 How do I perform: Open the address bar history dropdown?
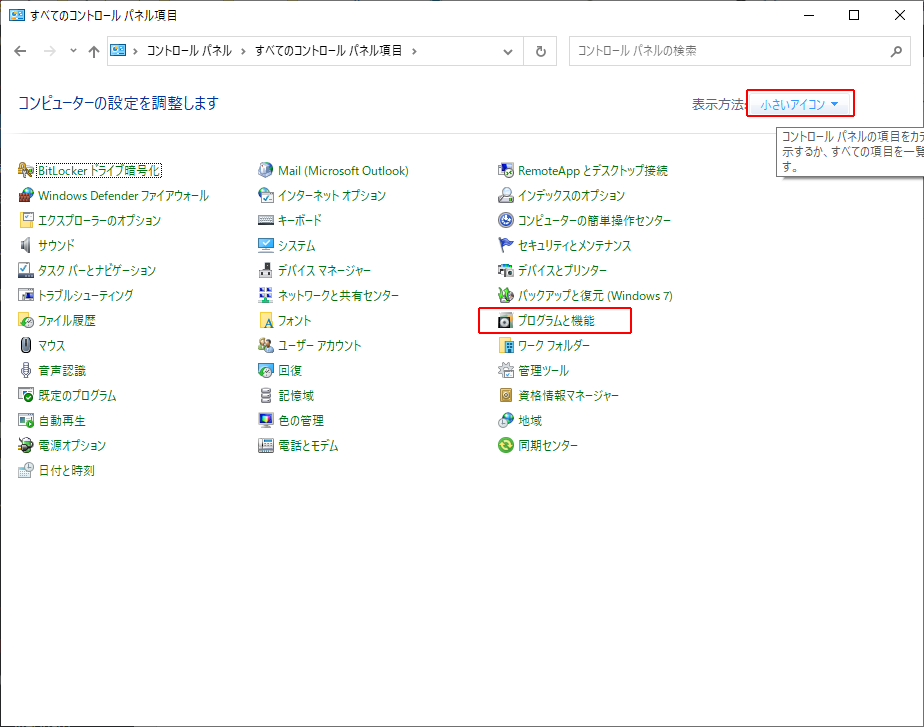click(508, 51)
